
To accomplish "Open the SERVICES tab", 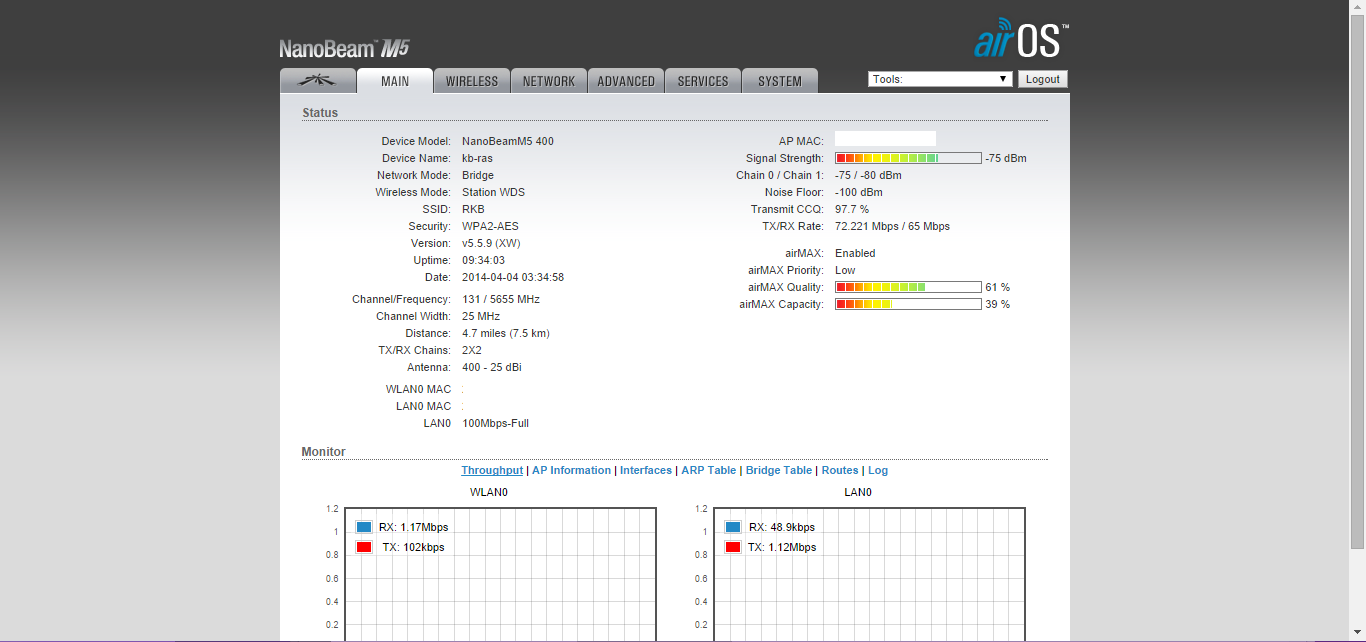I will pos(703,81).
